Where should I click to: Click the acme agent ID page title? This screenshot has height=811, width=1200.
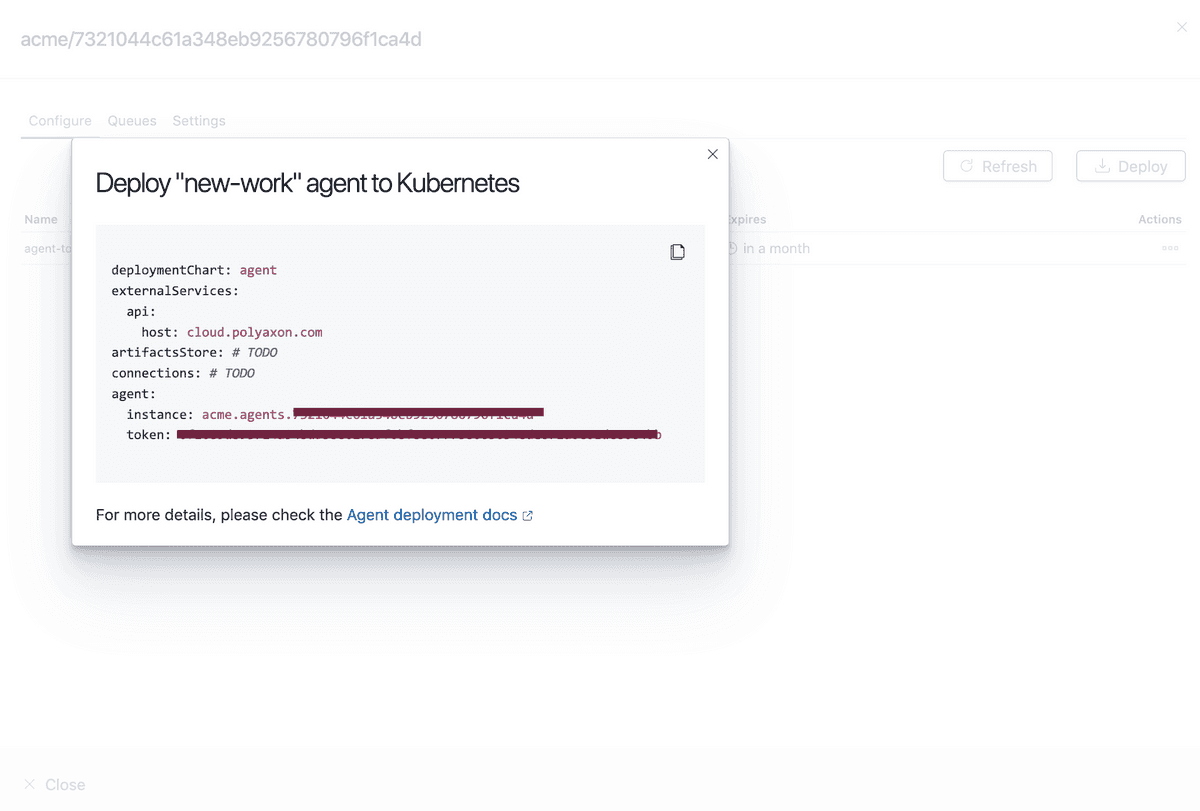pyautogui.click(x=221, y=39)
